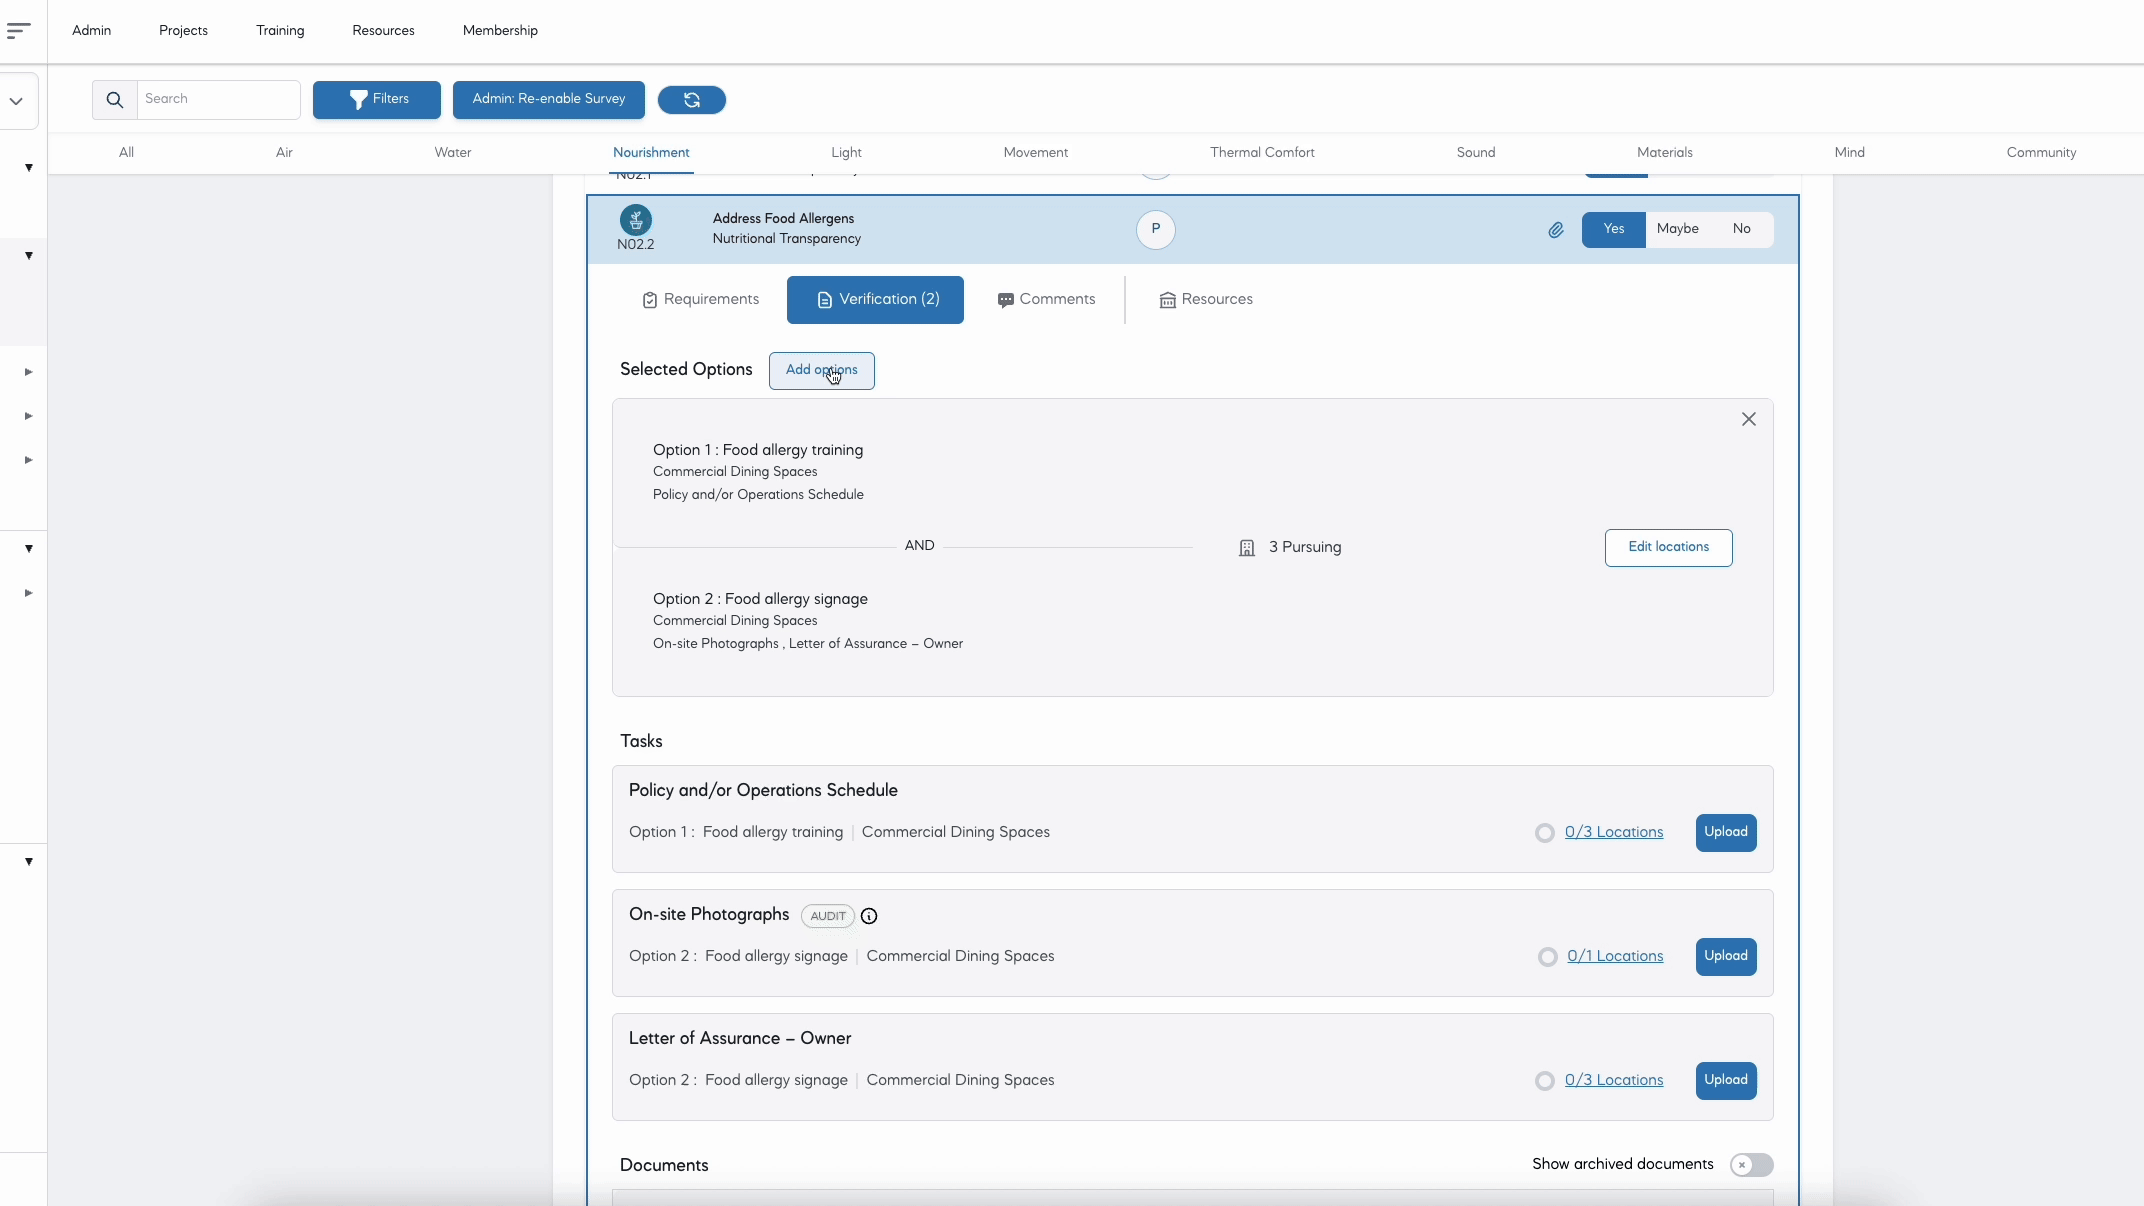Click Admin: Re-enable Survey button
The width and height of the screenshot is (2144, 1206).
548,100
